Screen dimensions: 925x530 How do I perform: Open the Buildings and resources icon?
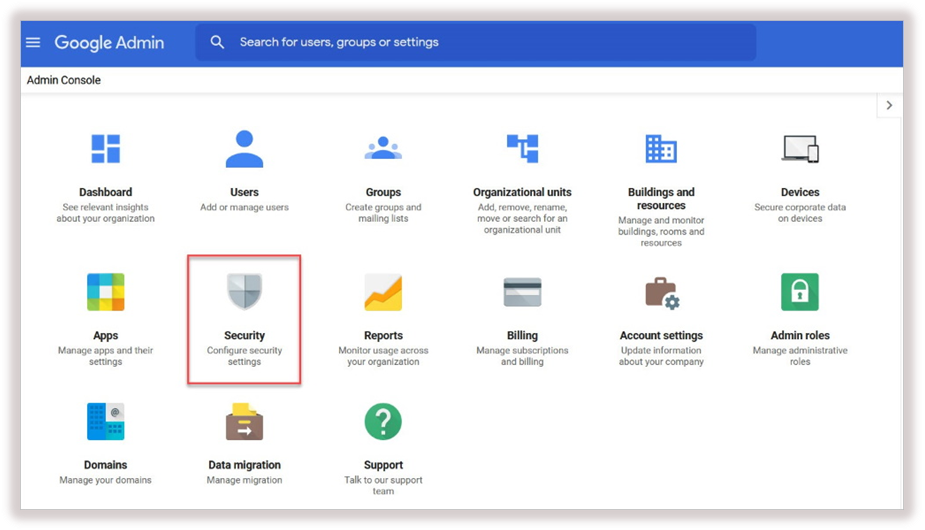pos(661,148)
